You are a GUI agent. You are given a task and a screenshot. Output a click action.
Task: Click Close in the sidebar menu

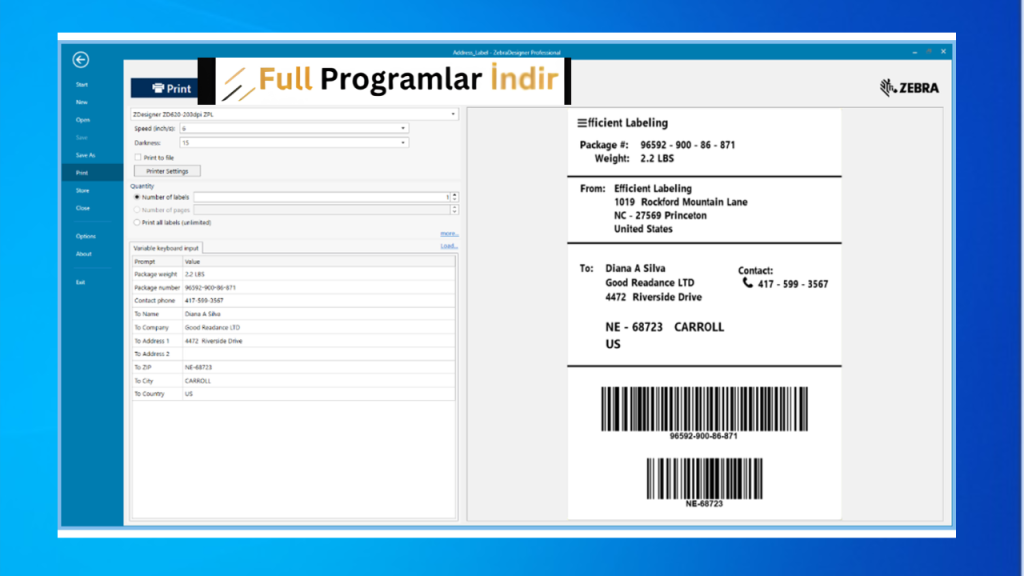[83, 208]
